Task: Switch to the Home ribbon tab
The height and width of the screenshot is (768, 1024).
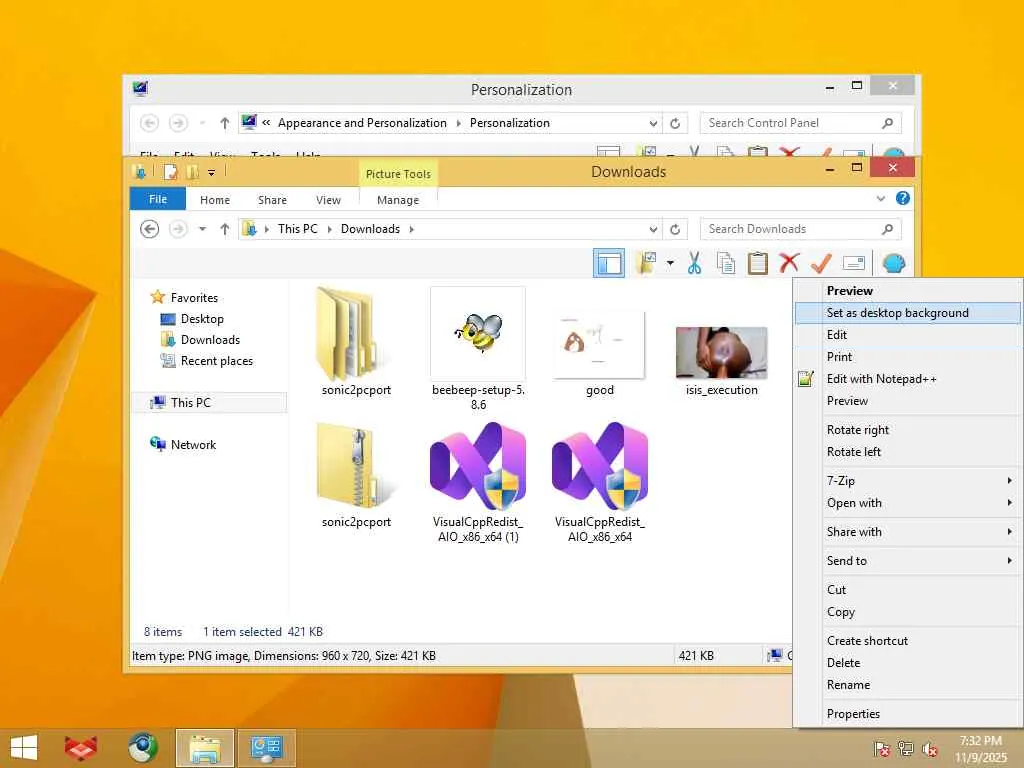Action: point(215,200)
